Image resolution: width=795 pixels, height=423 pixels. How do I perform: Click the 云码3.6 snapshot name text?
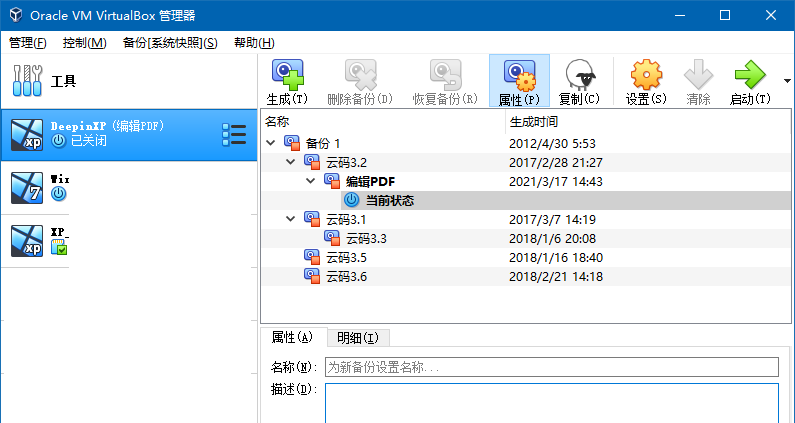[x=346, y=276]
